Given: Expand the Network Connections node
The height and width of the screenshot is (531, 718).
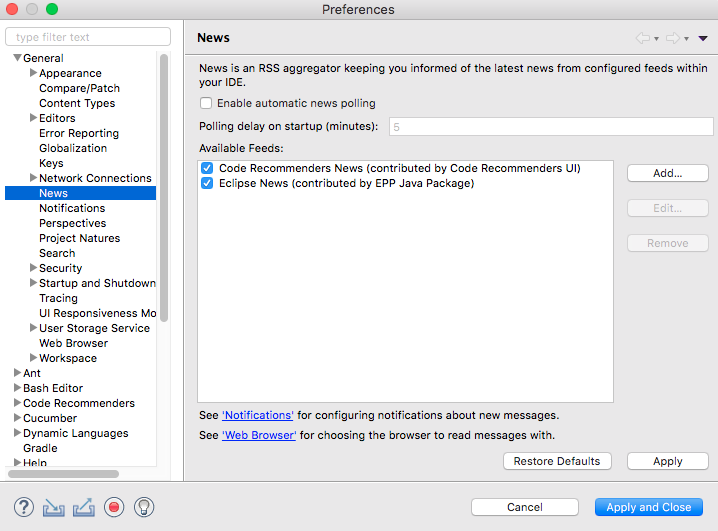Looking at the screenshot, I should (x=33, y=178).
